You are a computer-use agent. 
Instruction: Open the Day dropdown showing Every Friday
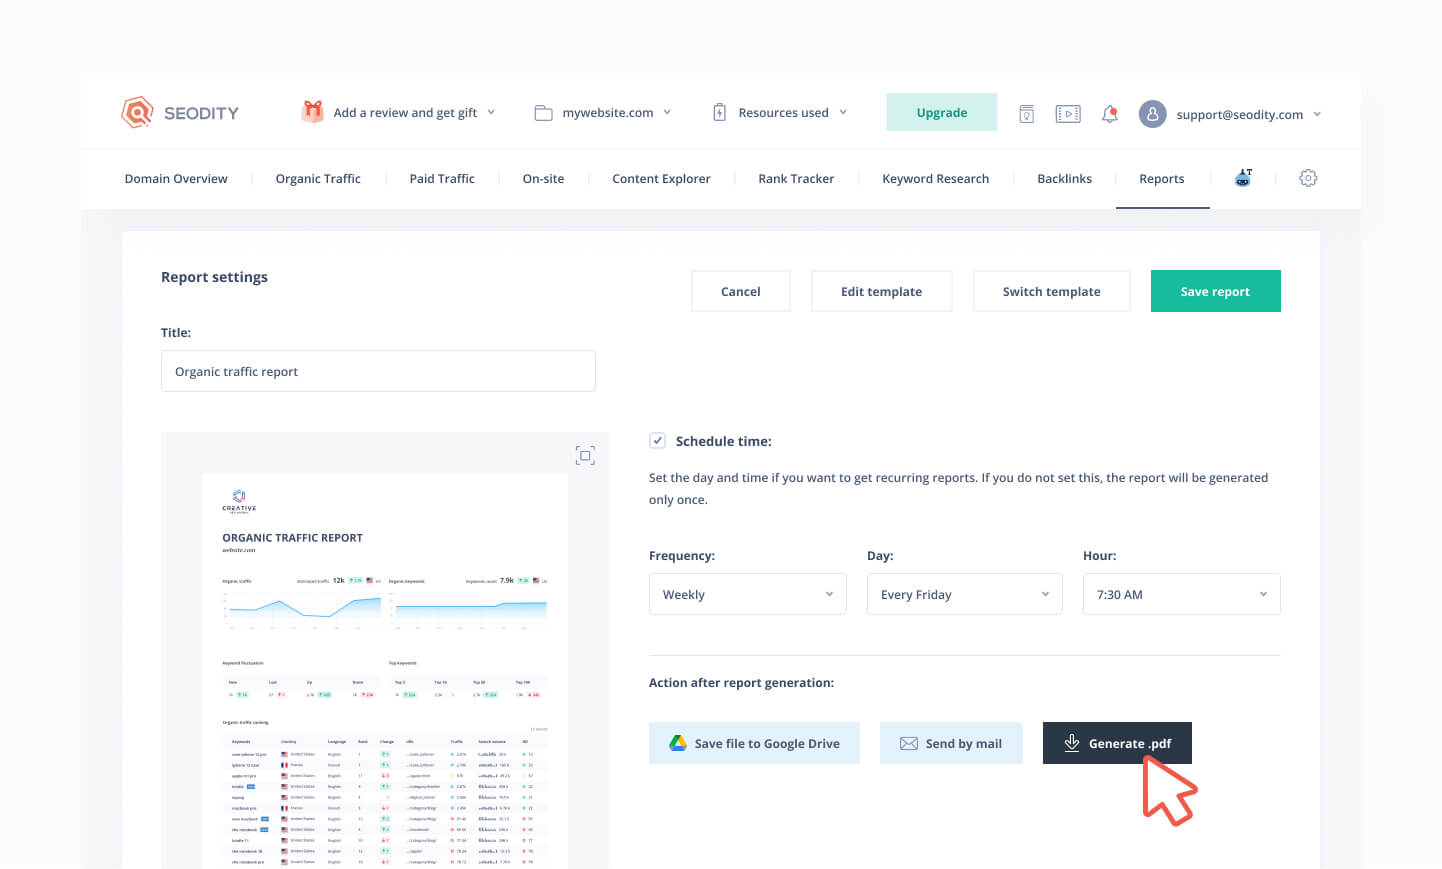(x=965, y=594)
